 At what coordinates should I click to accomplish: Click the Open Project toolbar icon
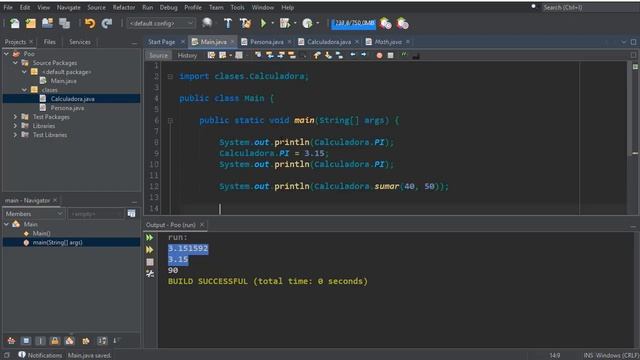click(x=47, y=23)
